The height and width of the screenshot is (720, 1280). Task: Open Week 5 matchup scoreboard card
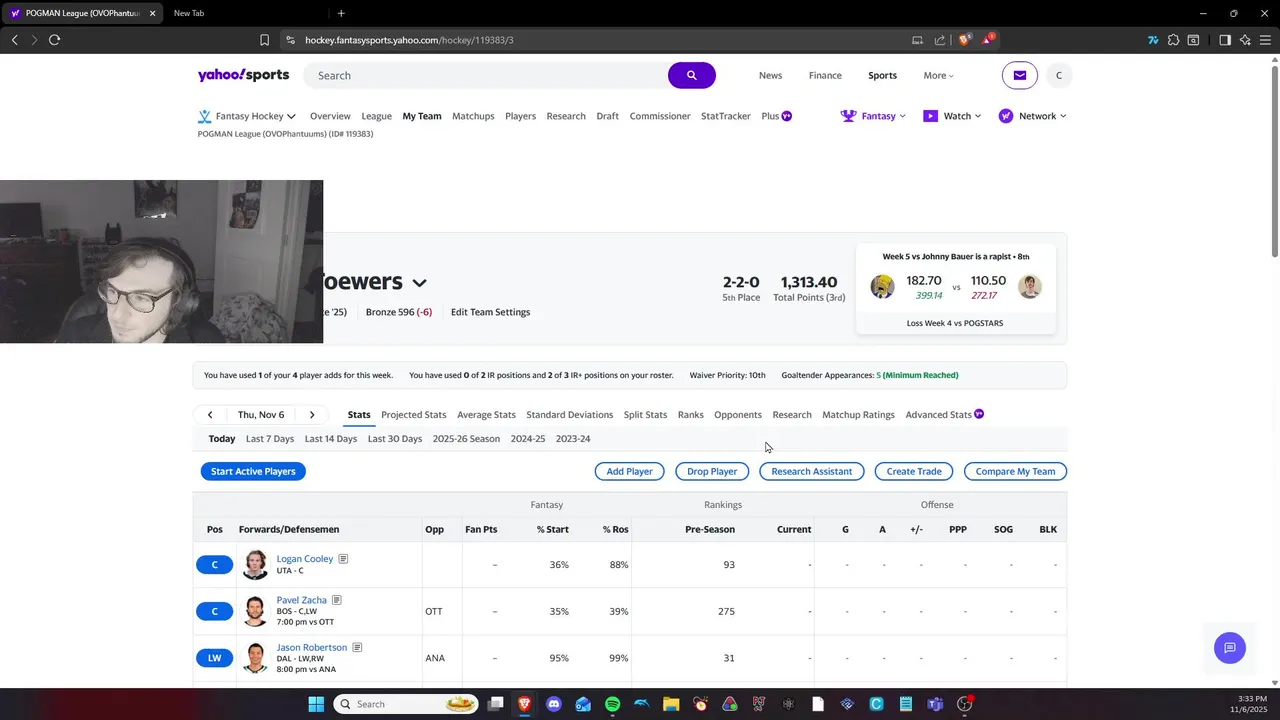(955, 289)
